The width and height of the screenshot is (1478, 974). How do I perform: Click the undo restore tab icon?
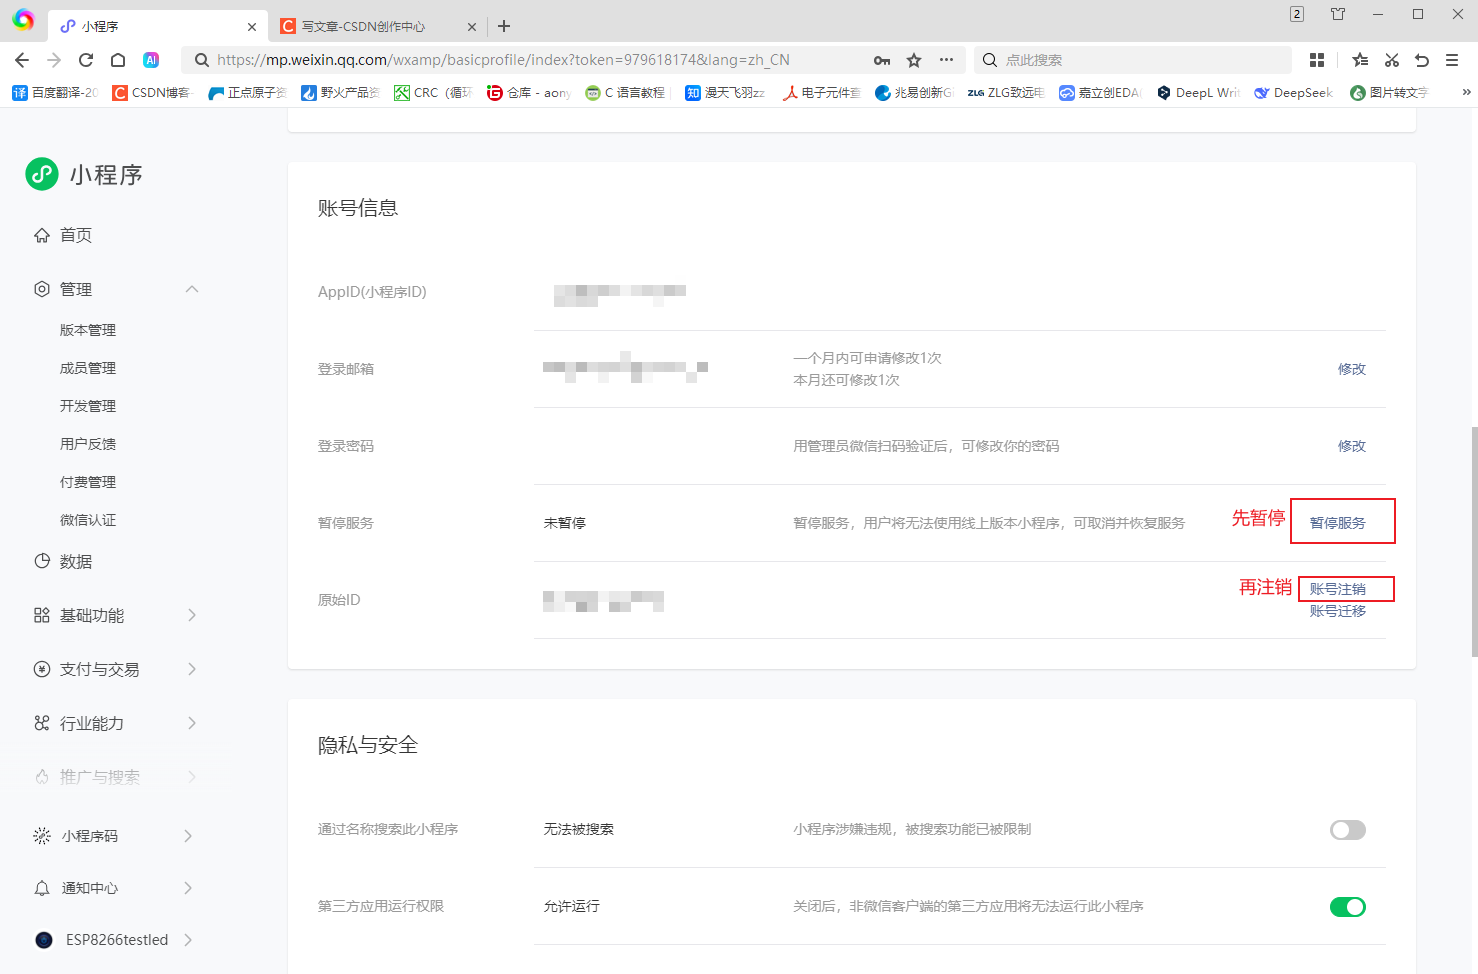1422,60
